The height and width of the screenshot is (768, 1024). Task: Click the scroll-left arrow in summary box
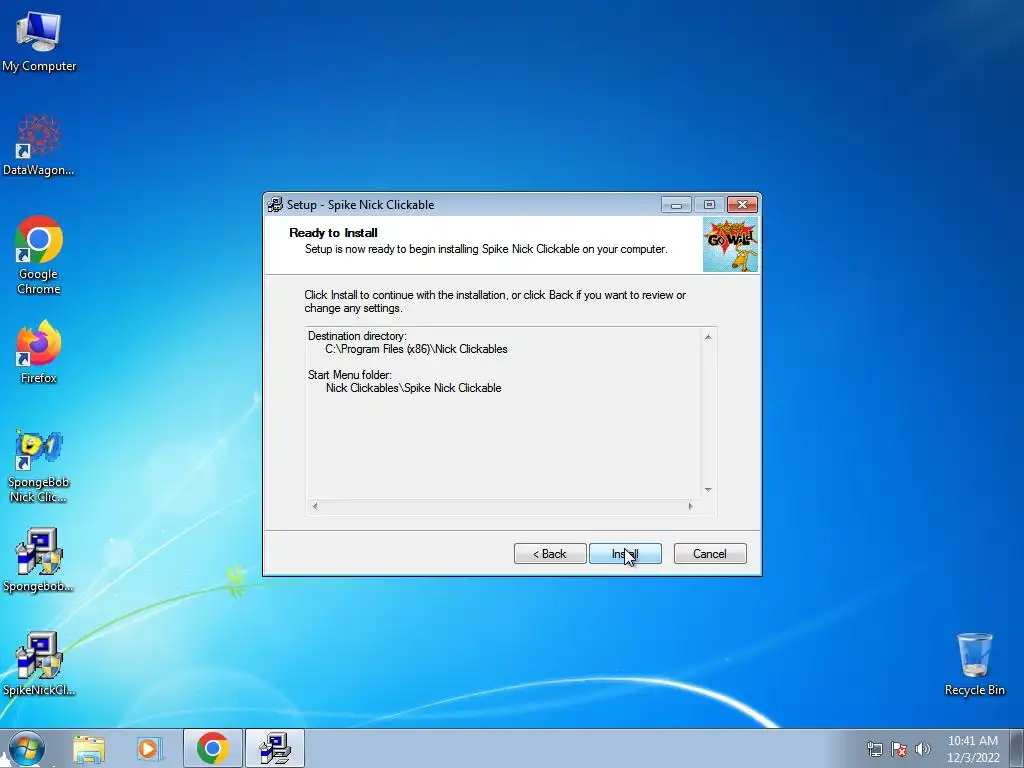pyautogui.click(x=315, y=506)
